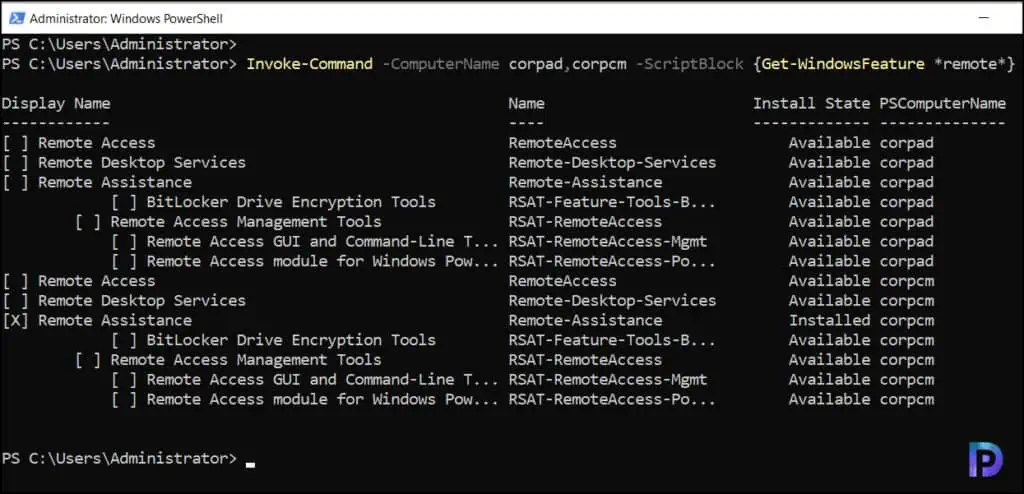The image size is (1024, 494).
Task: Click 'RemoteAccess' name in the corpad rows
Action: (x=562, y=142)
